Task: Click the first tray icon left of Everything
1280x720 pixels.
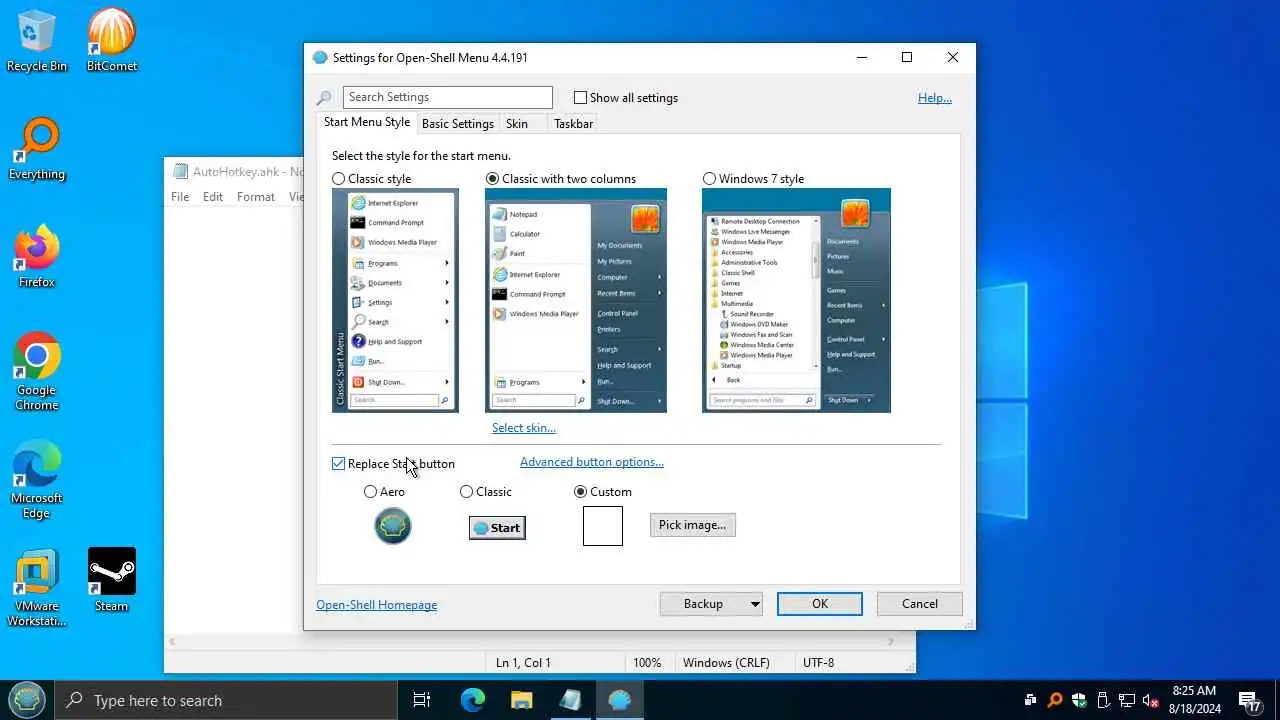Action: tap(1030, 700)
